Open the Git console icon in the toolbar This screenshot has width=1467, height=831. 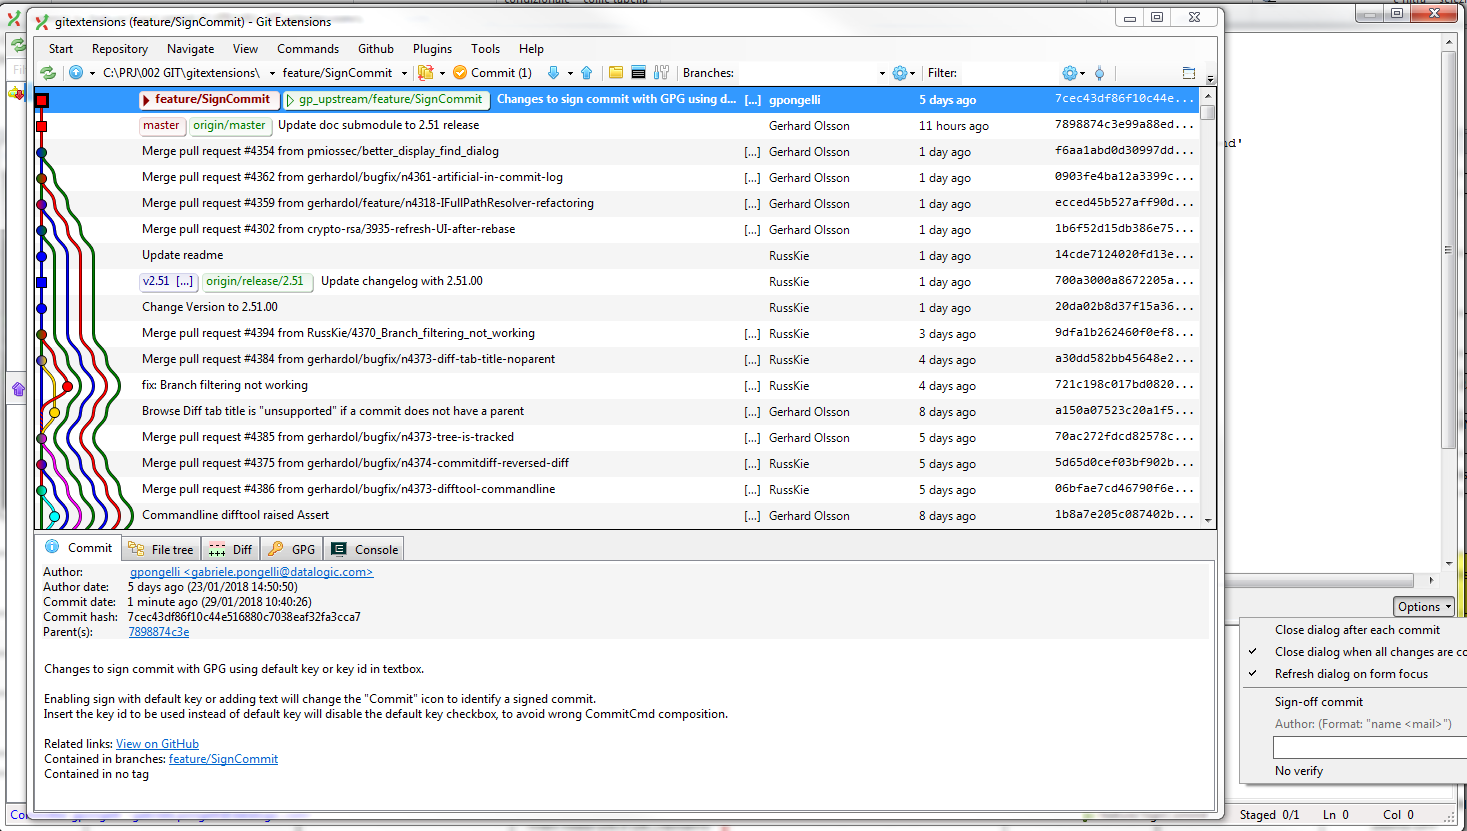tap(637, 72)
